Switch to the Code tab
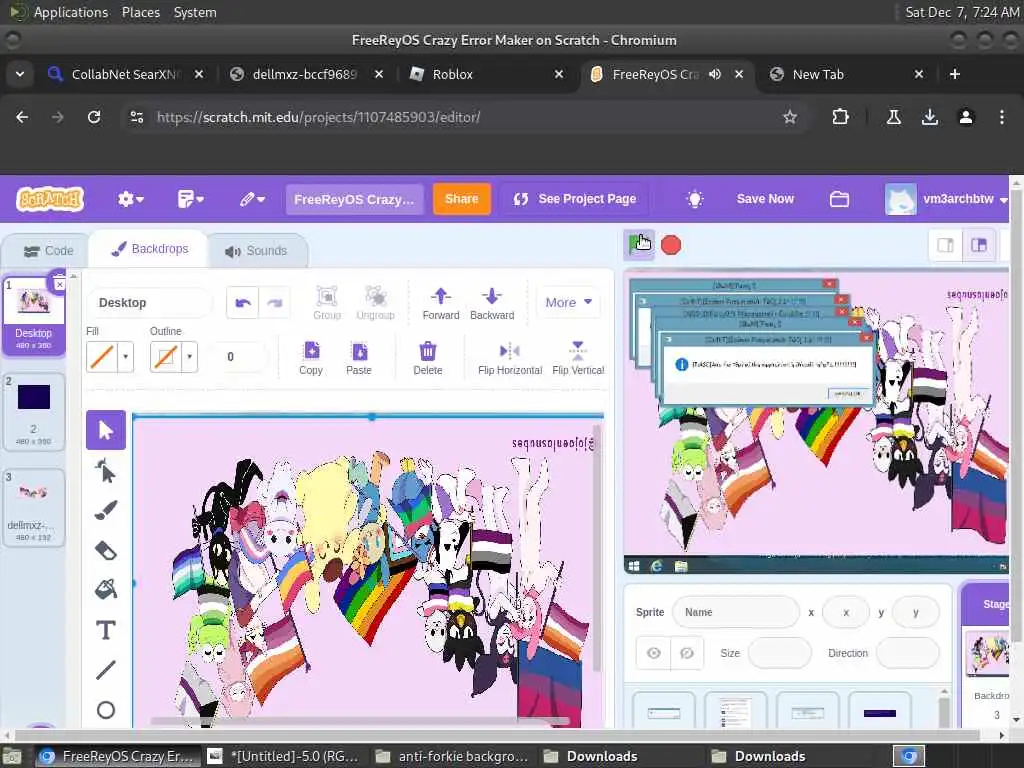The image size is (1024, 768). pyautogui.click(x=48, y=251)
